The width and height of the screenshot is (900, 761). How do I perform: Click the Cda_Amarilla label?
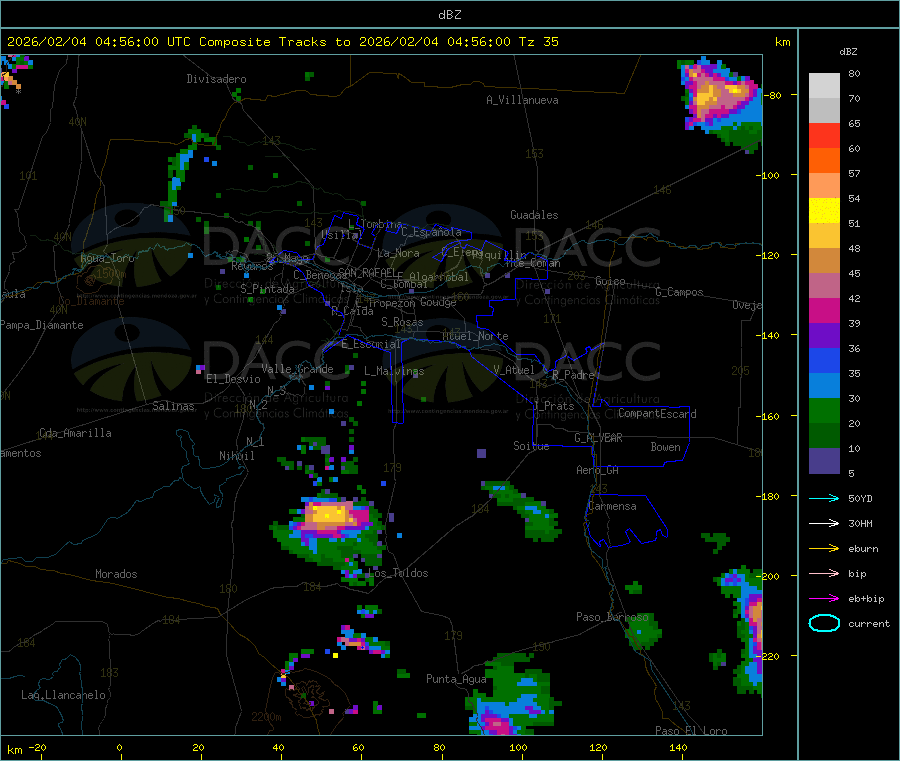coord(75,433)
